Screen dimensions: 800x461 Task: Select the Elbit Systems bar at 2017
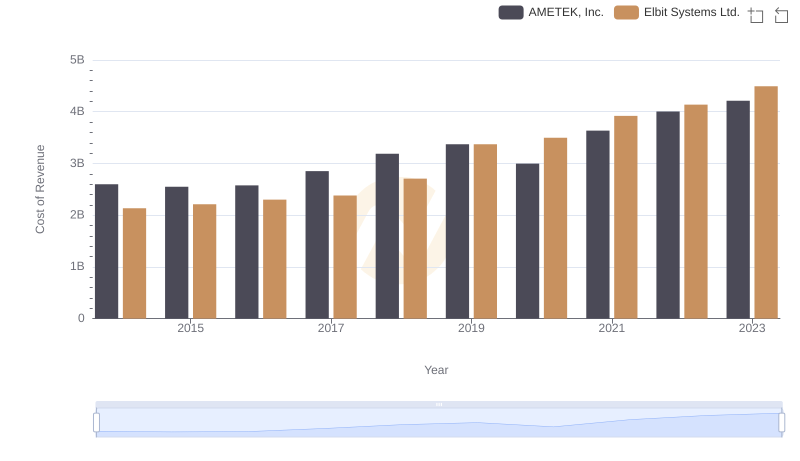click(345, 257)
